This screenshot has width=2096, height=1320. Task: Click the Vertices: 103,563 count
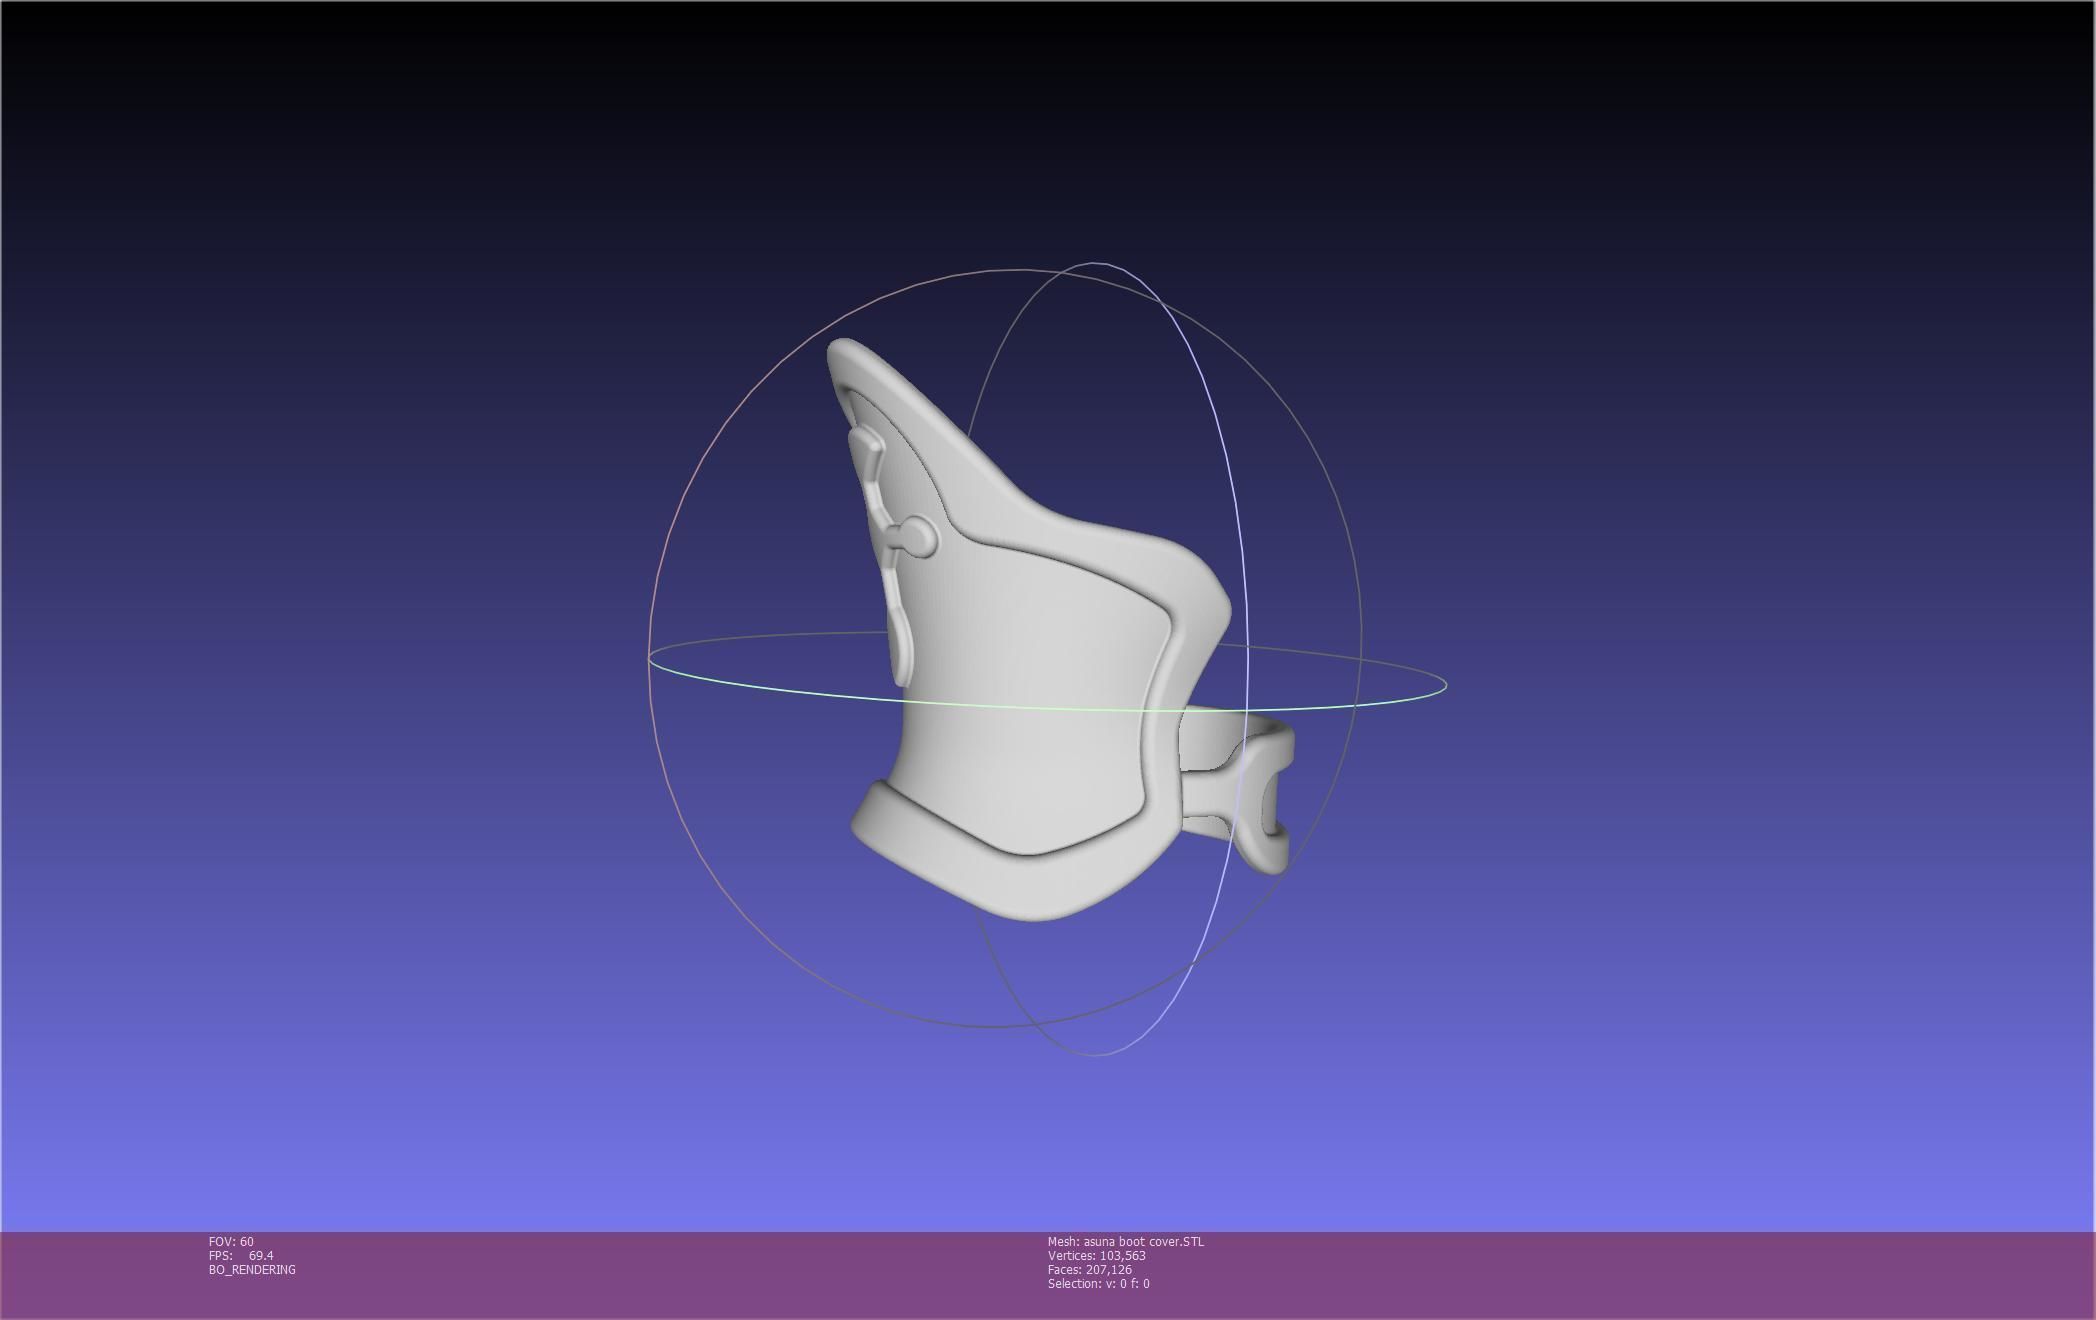click(x=1097, y=1255)
